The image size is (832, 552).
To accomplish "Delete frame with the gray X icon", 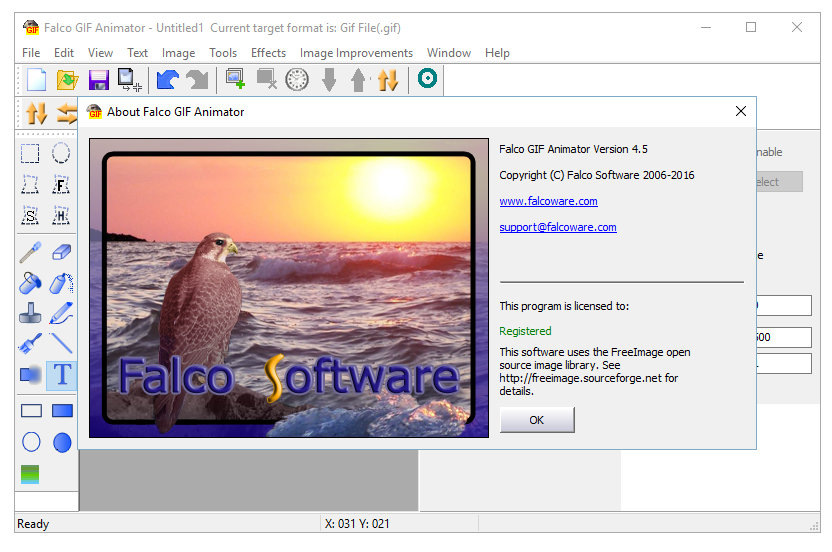I will point(266,79).
